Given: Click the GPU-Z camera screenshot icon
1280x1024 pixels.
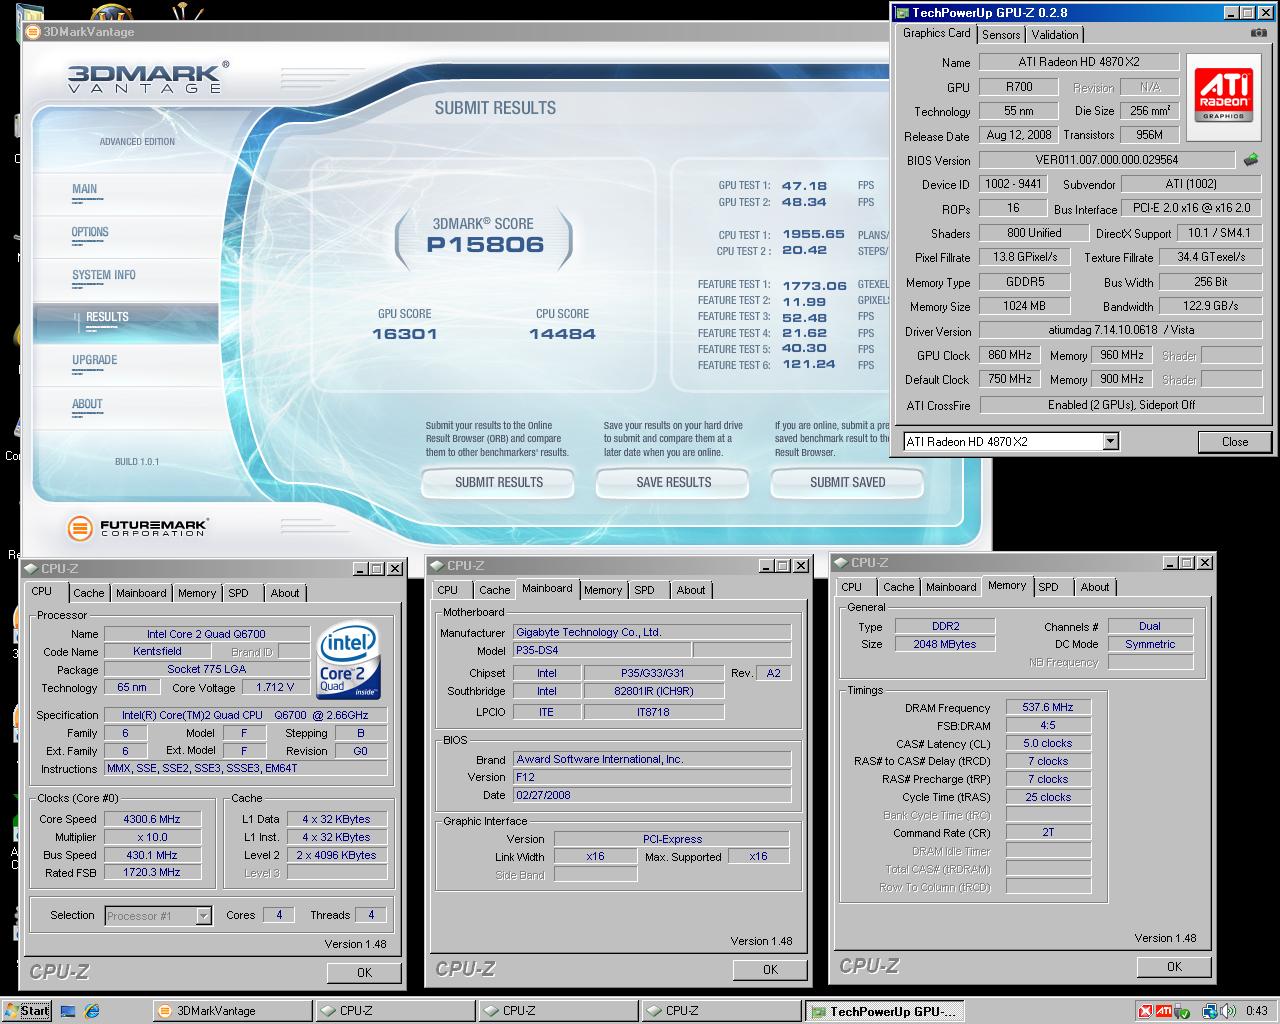Looking at the screenshot, I should pos(1257,33).
